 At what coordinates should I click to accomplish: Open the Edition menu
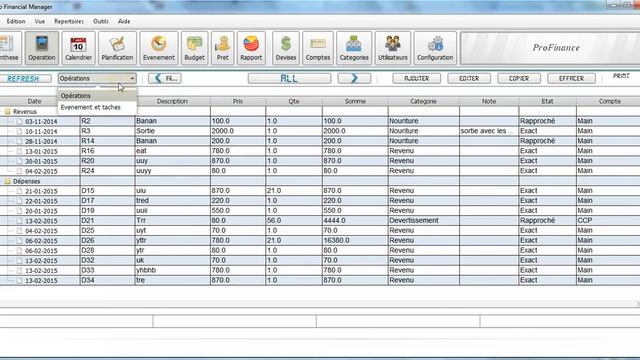point(16,21)
